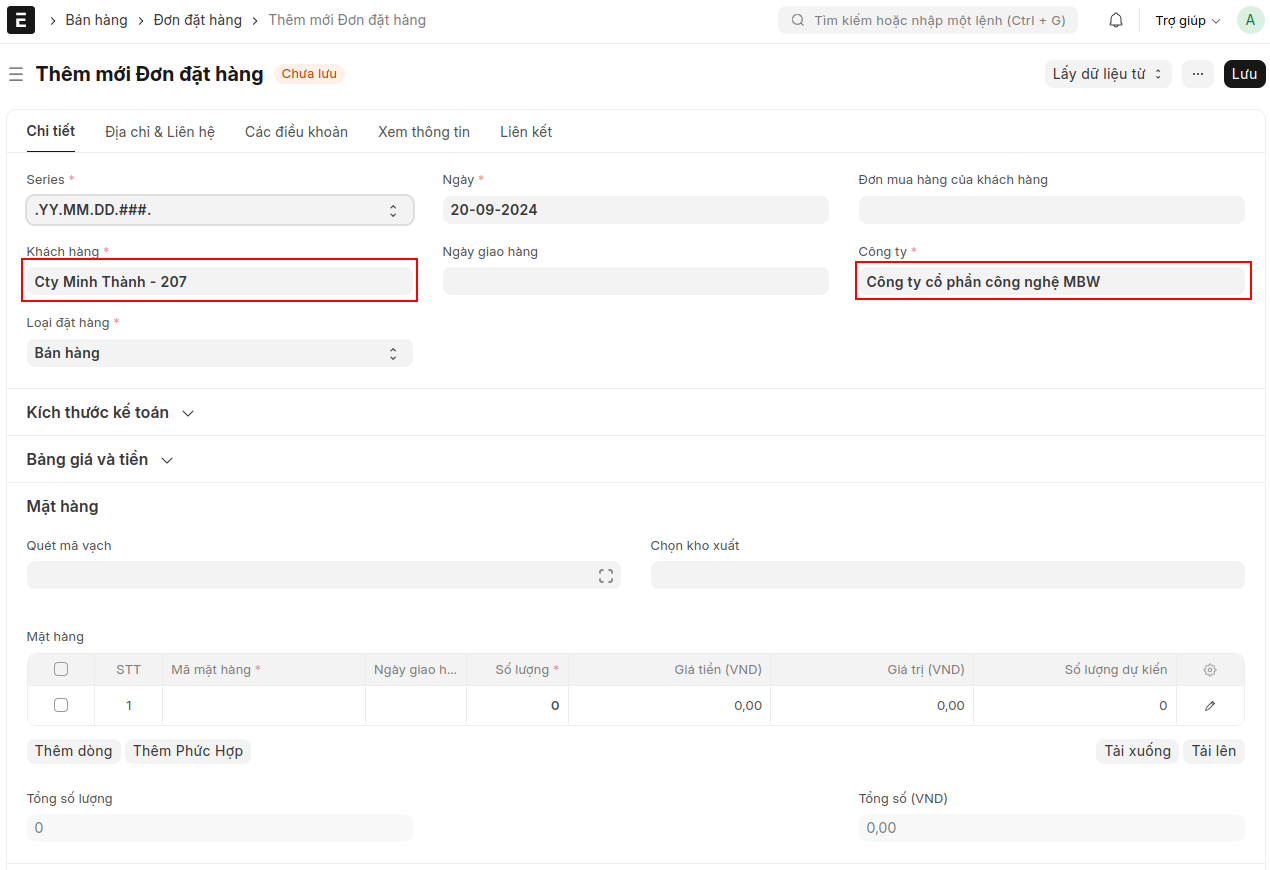Open the user avatar menu
Image resolution: width=1270 pixels, height=870 pixels.
click(1249, 20)
